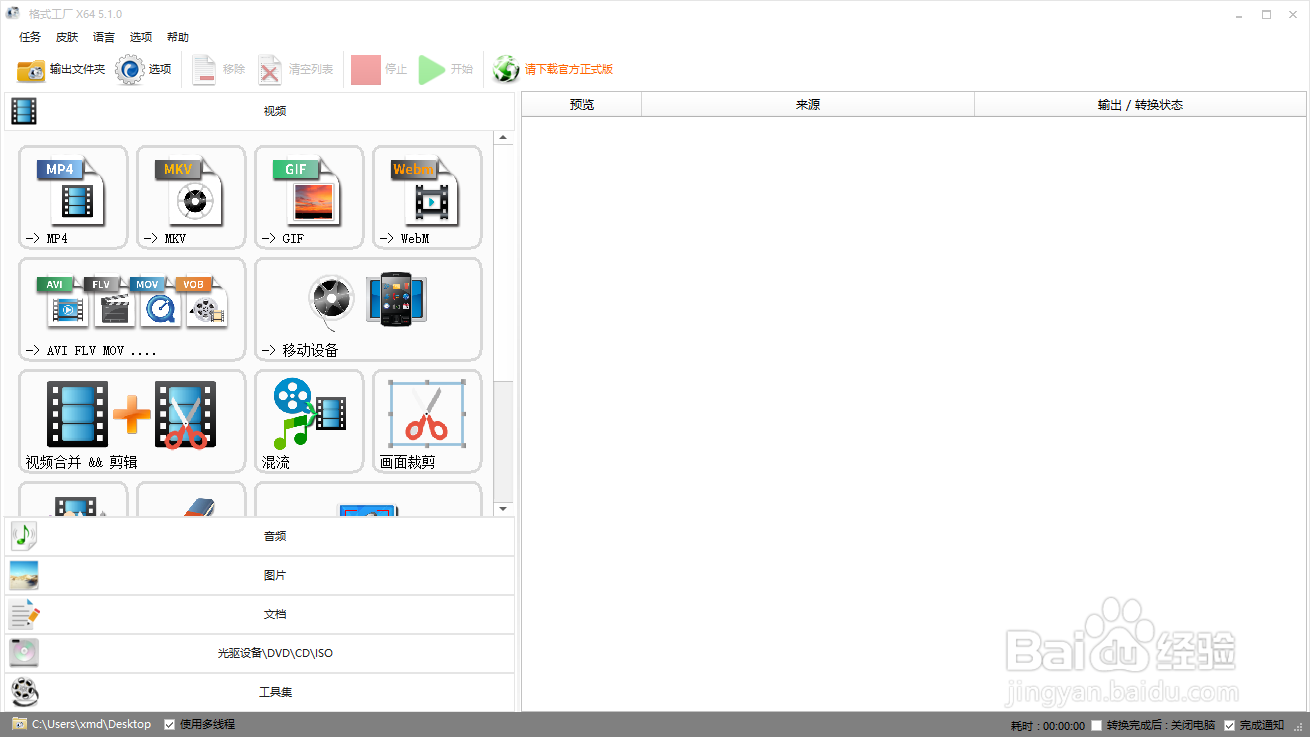Open the 语言 menu

(104, 37)
